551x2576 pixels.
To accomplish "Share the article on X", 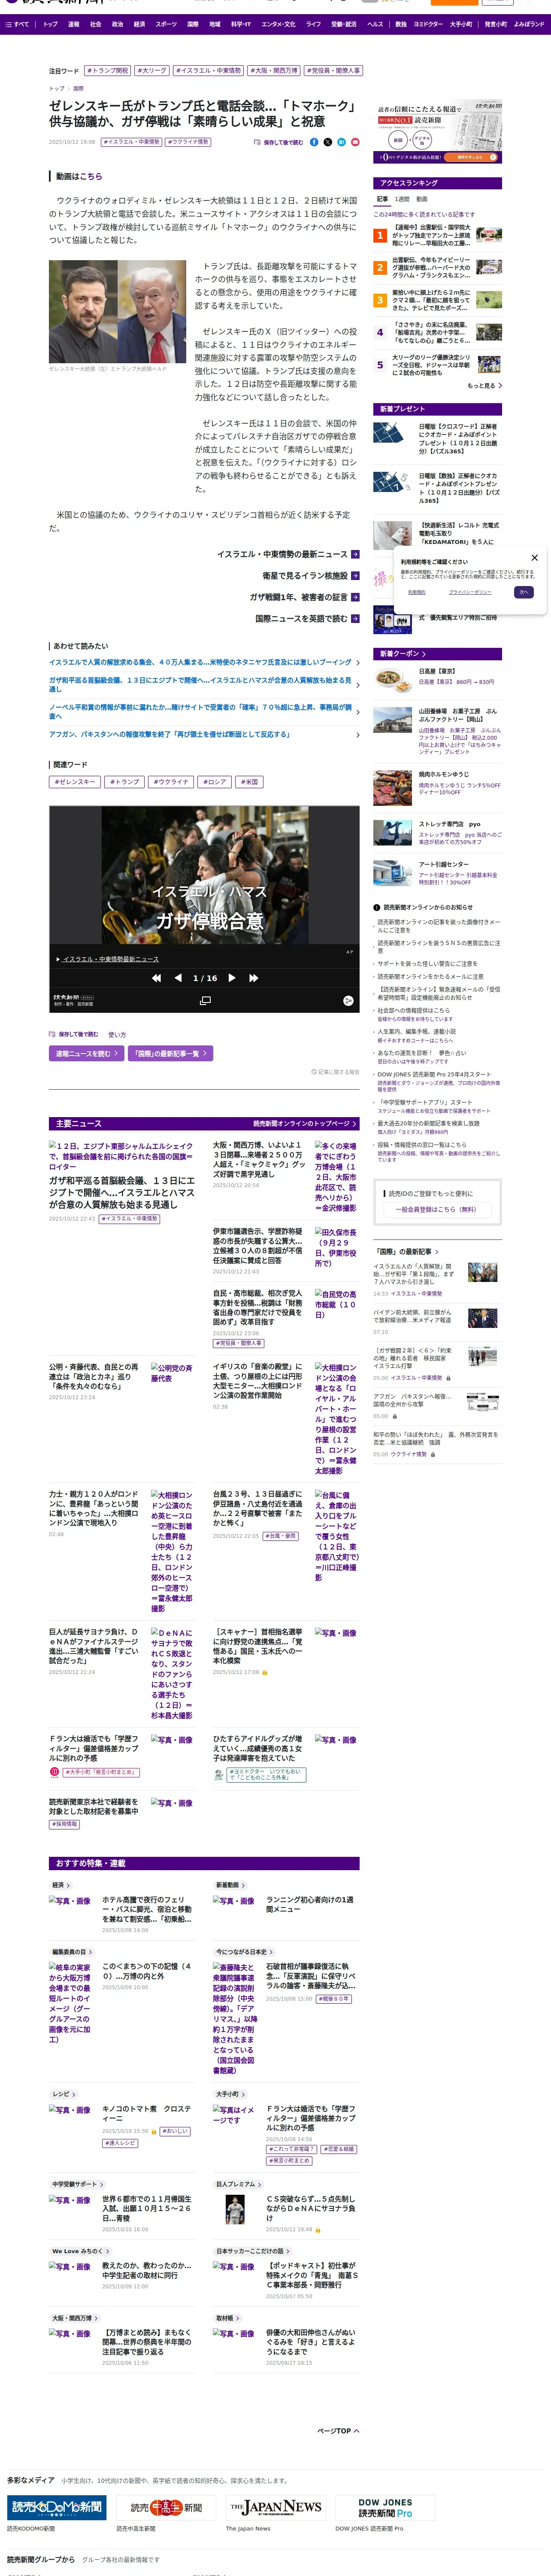I will click(x=328, y=142).
